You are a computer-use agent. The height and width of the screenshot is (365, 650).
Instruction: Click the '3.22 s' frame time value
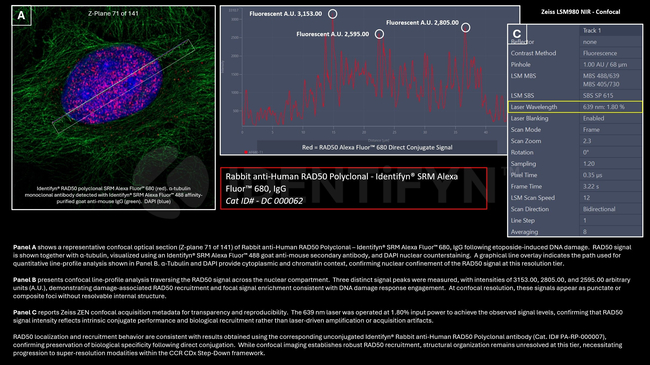coord(591,187)
